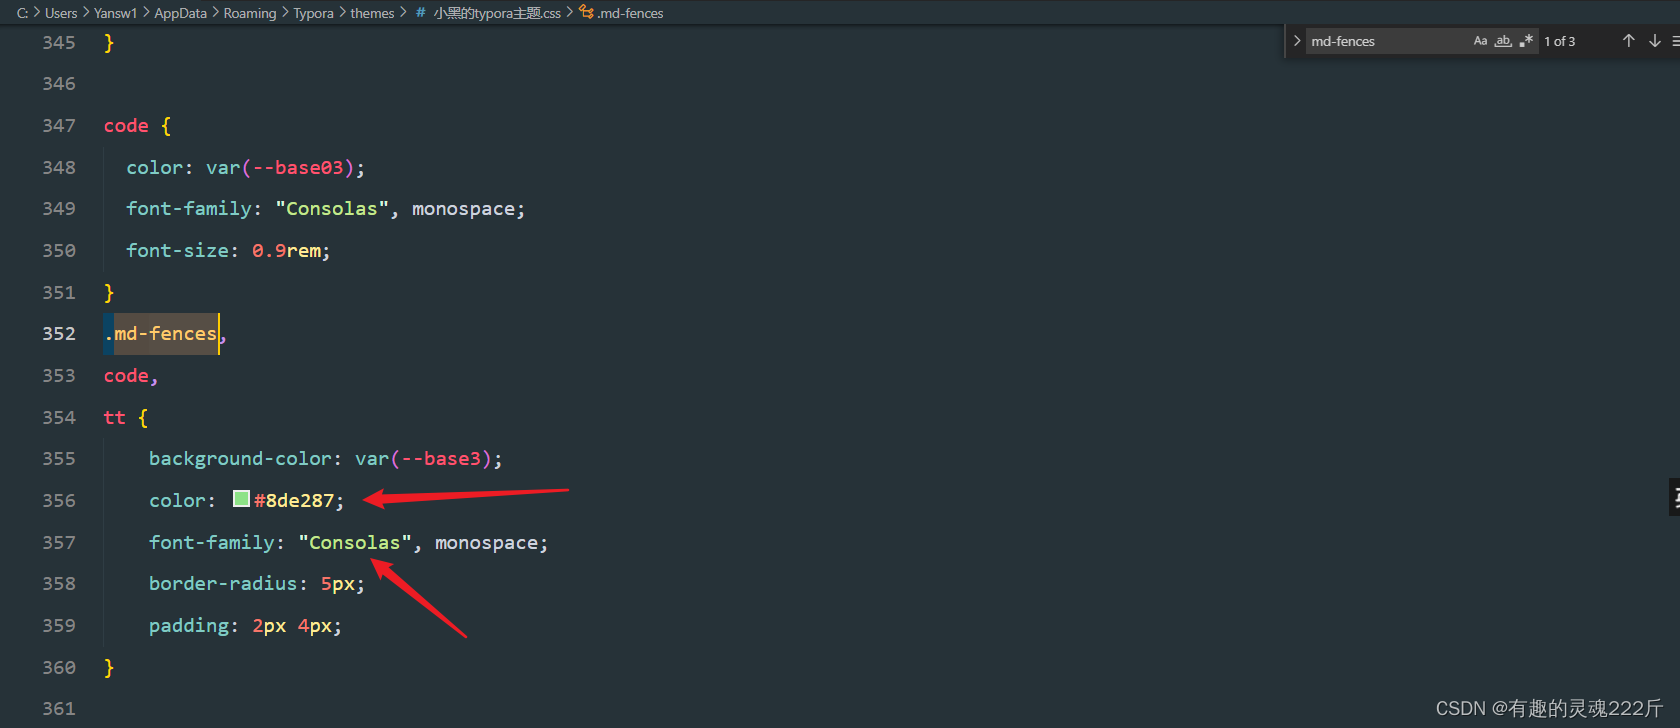
Task: Select line number 352 in the gutter
Action: [x=58, y=333]
